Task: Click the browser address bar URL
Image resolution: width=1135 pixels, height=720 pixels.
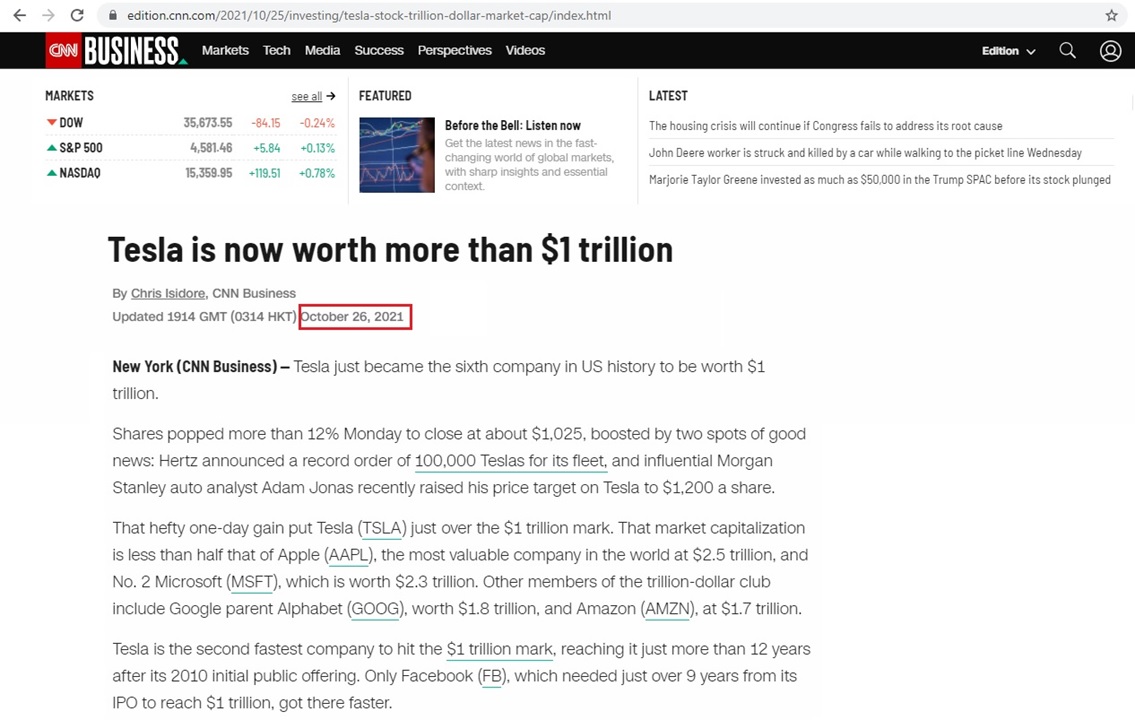Action: pos(368,16)
